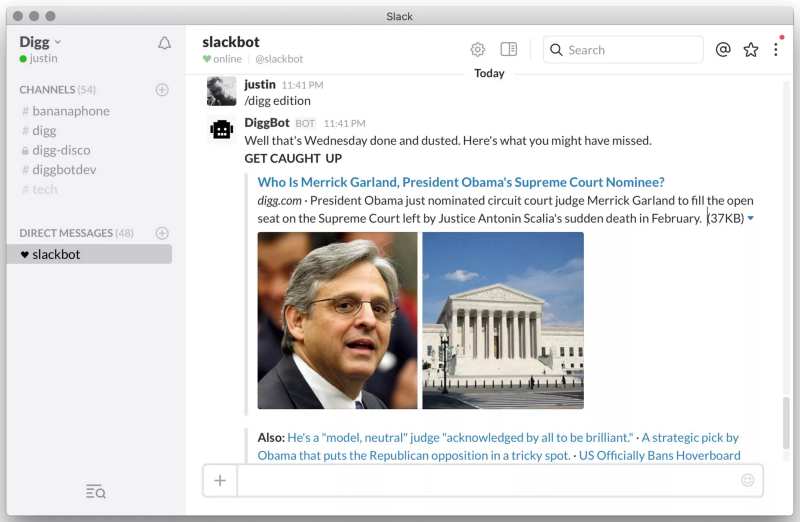800x522 pixels.
Task: Open the Merrick Garland article headline link
Action: [x=461, y=182]
